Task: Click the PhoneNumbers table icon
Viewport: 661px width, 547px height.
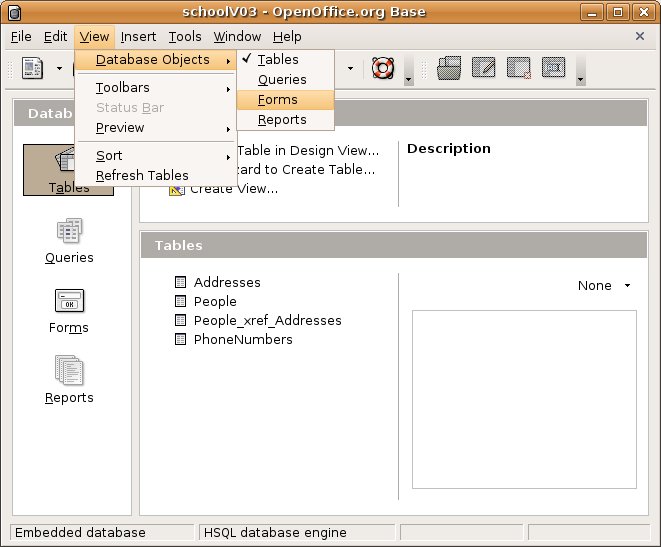Action: point(180,339)
